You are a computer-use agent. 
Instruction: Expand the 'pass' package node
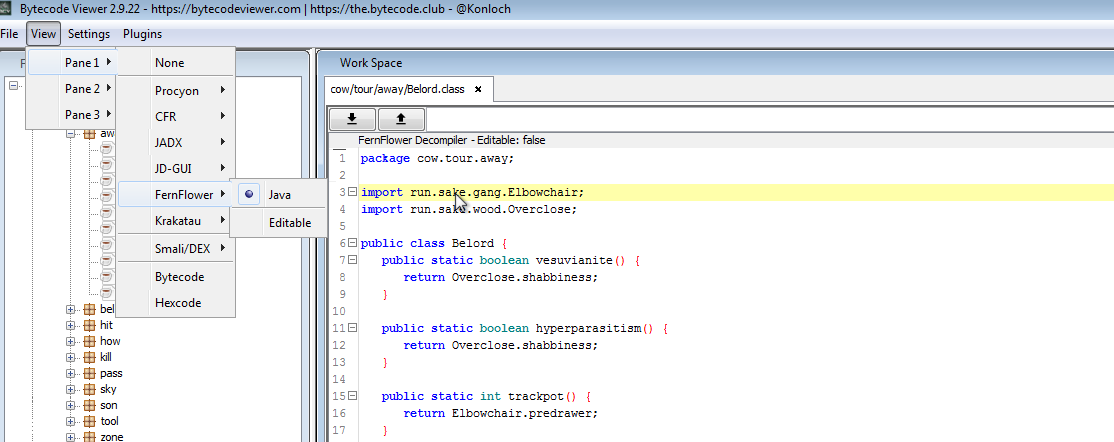(70, 373)
